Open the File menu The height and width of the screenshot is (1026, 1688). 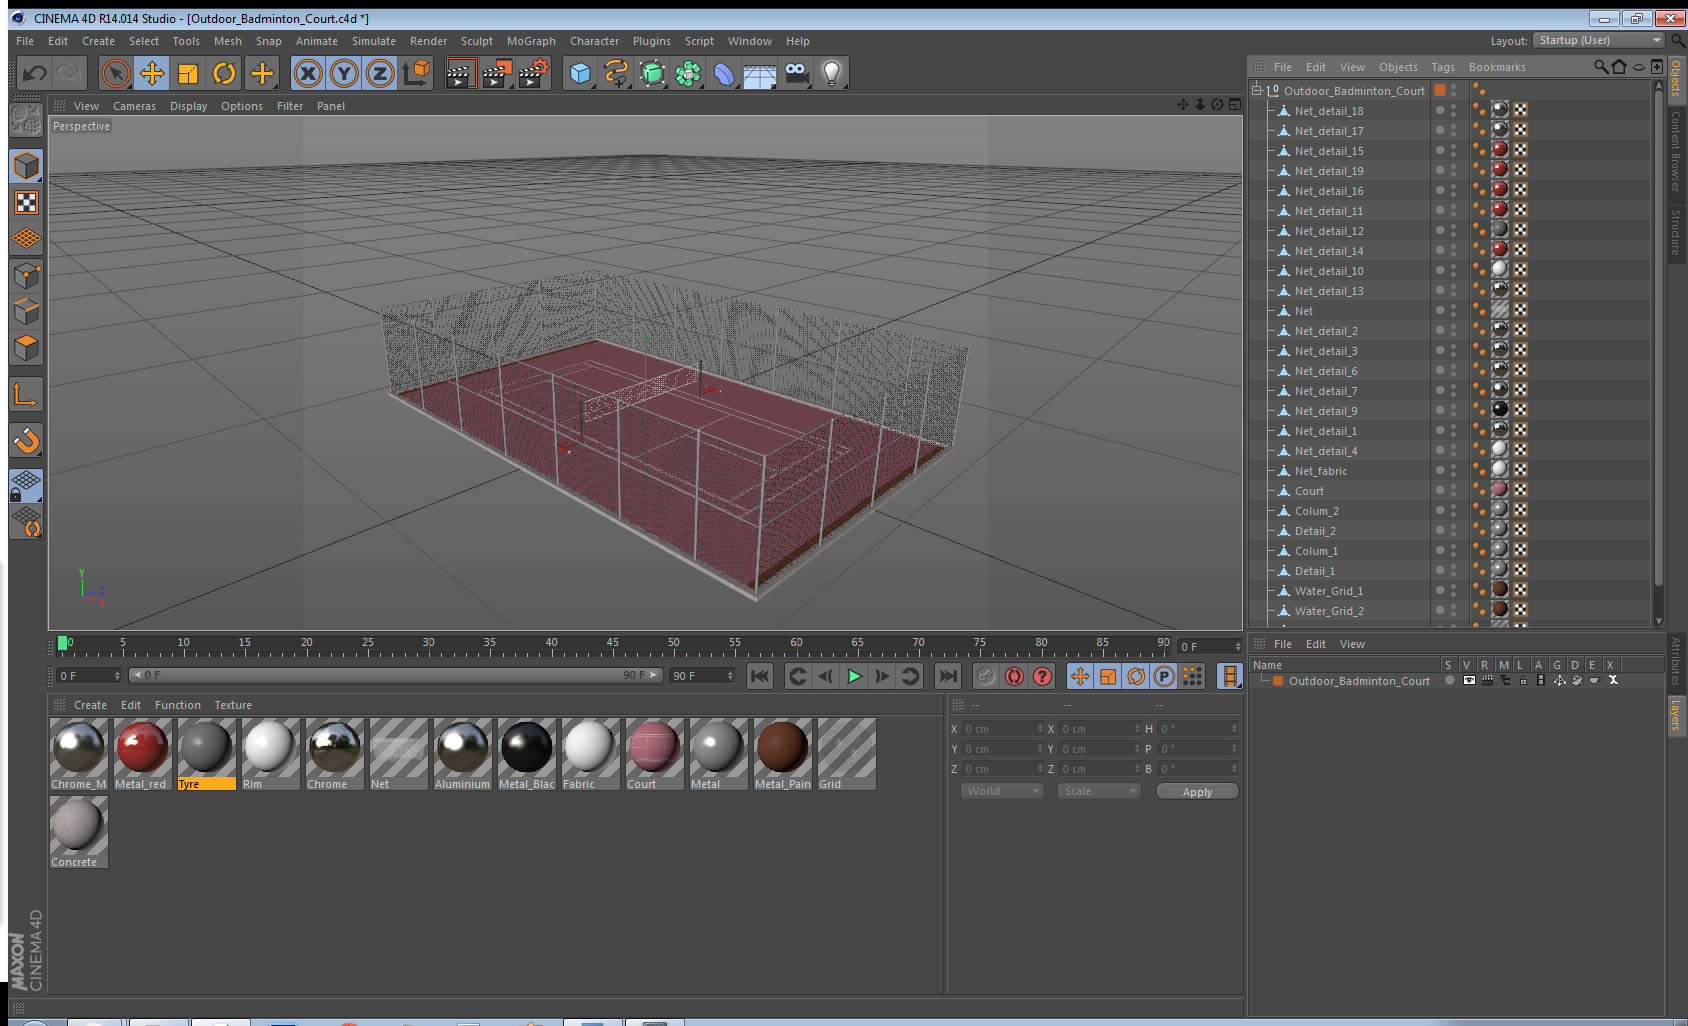(x=25, y=41)
